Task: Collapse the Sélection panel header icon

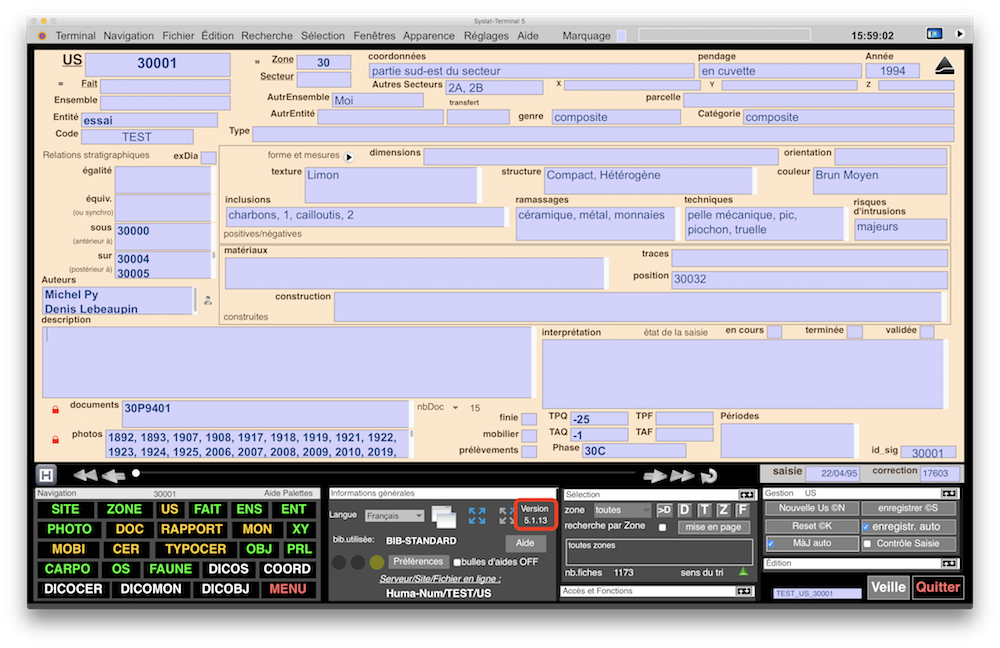Action: tap(746, 495)
